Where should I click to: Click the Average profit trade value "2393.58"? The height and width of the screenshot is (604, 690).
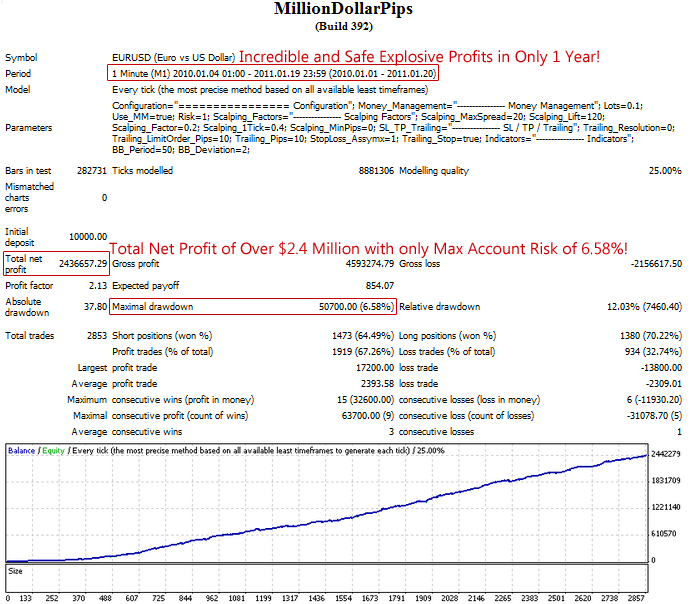point(377,384)
